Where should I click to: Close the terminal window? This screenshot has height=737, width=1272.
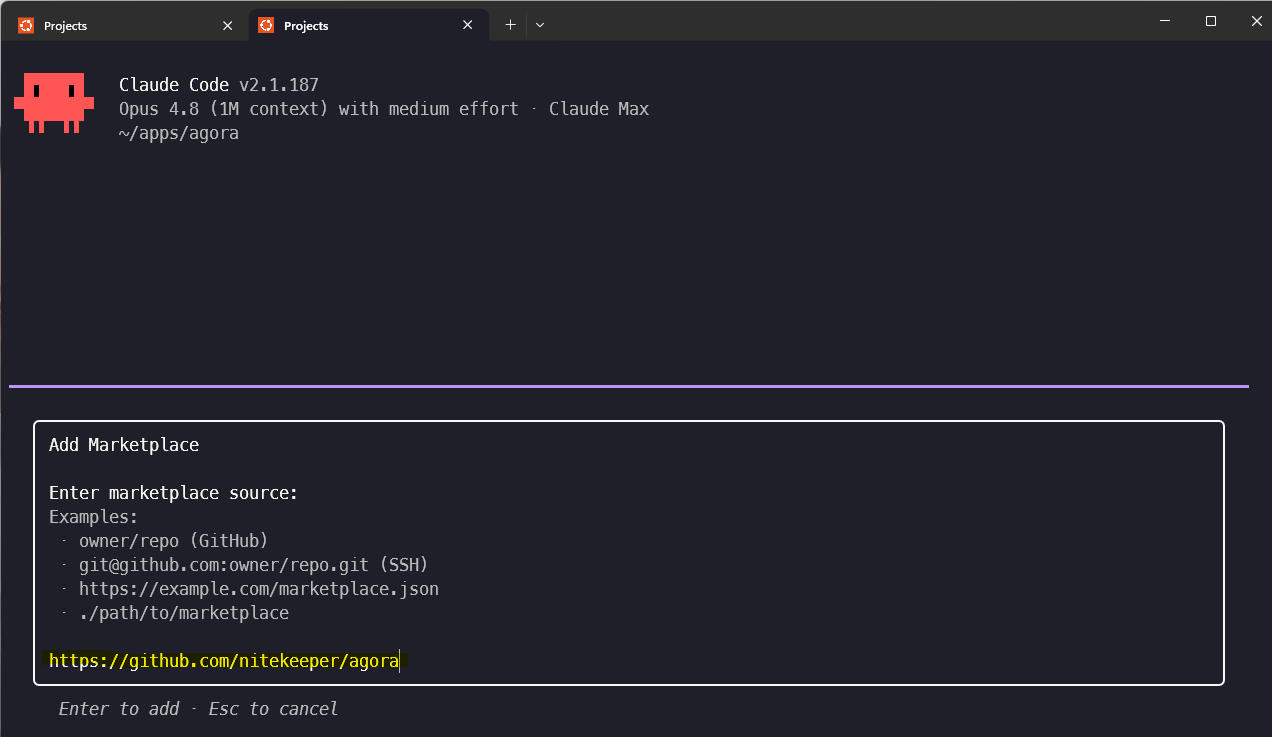coord(1256,21)
